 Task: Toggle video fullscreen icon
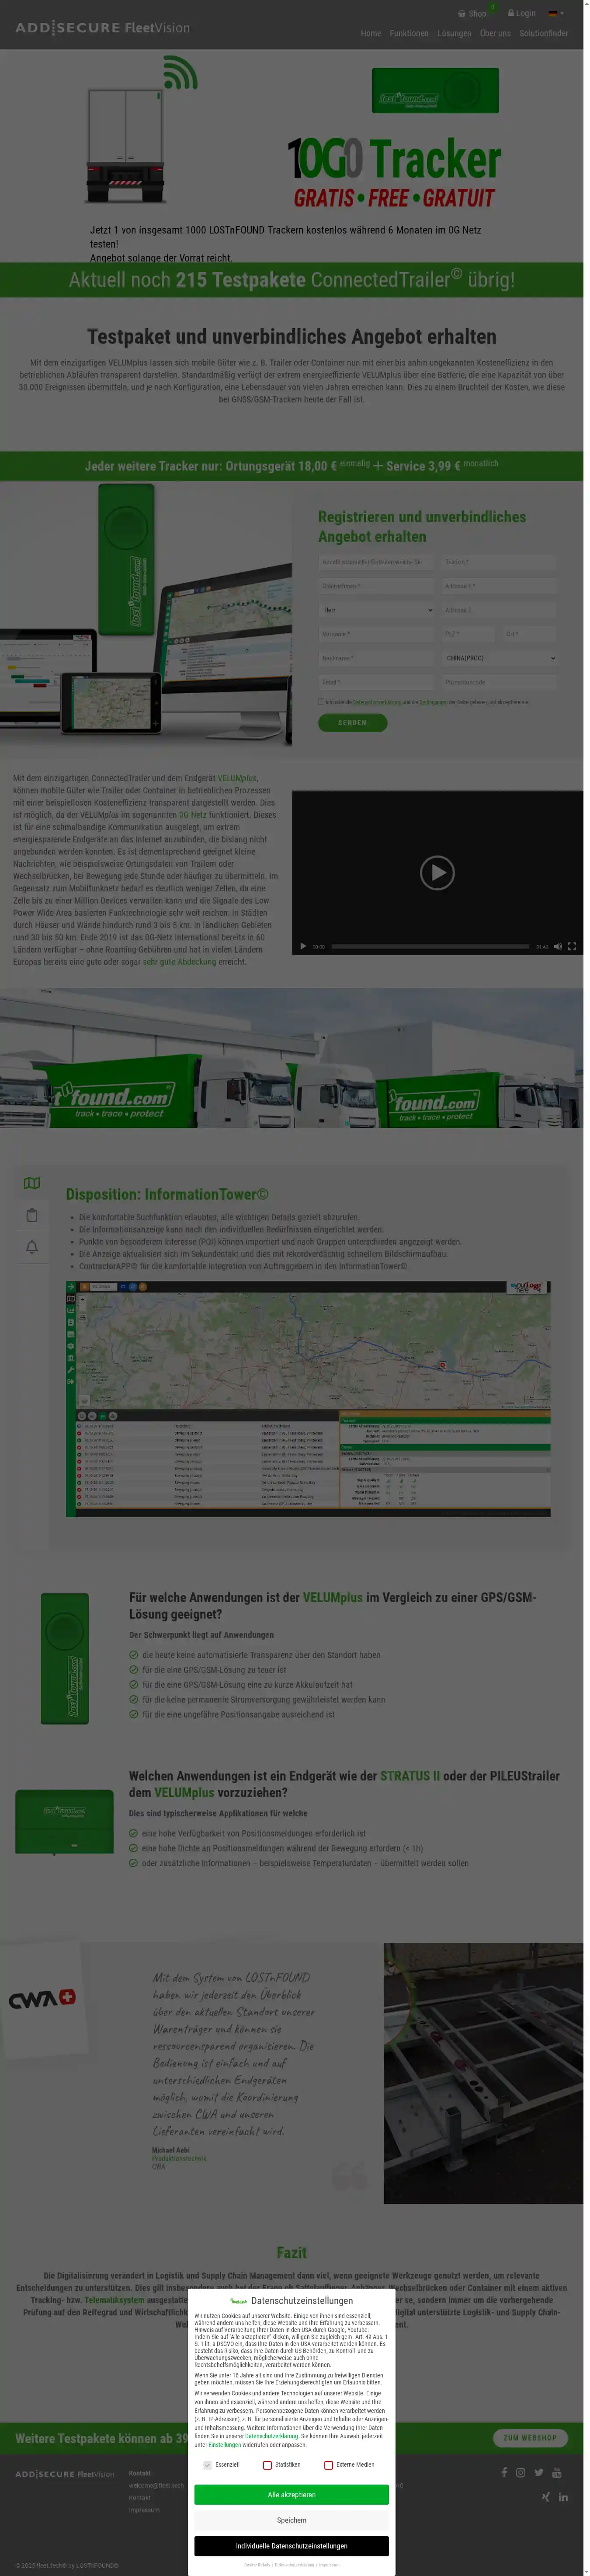572,946
